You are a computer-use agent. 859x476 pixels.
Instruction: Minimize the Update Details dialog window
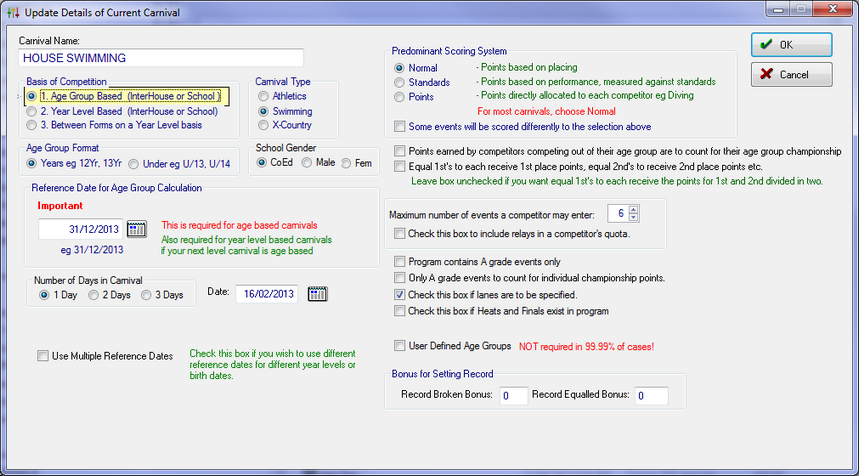click(x=778, y=9)
